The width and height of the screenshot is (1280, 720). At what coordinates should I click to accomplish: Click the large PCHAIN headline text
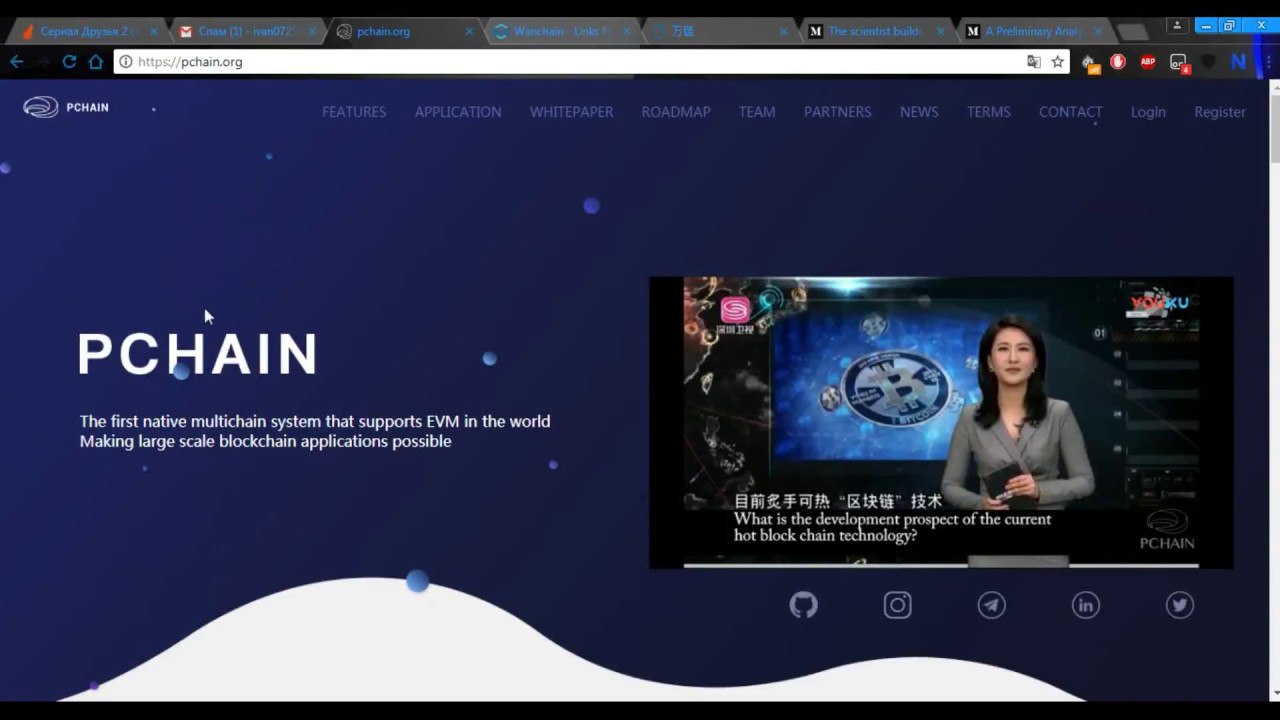198,354
